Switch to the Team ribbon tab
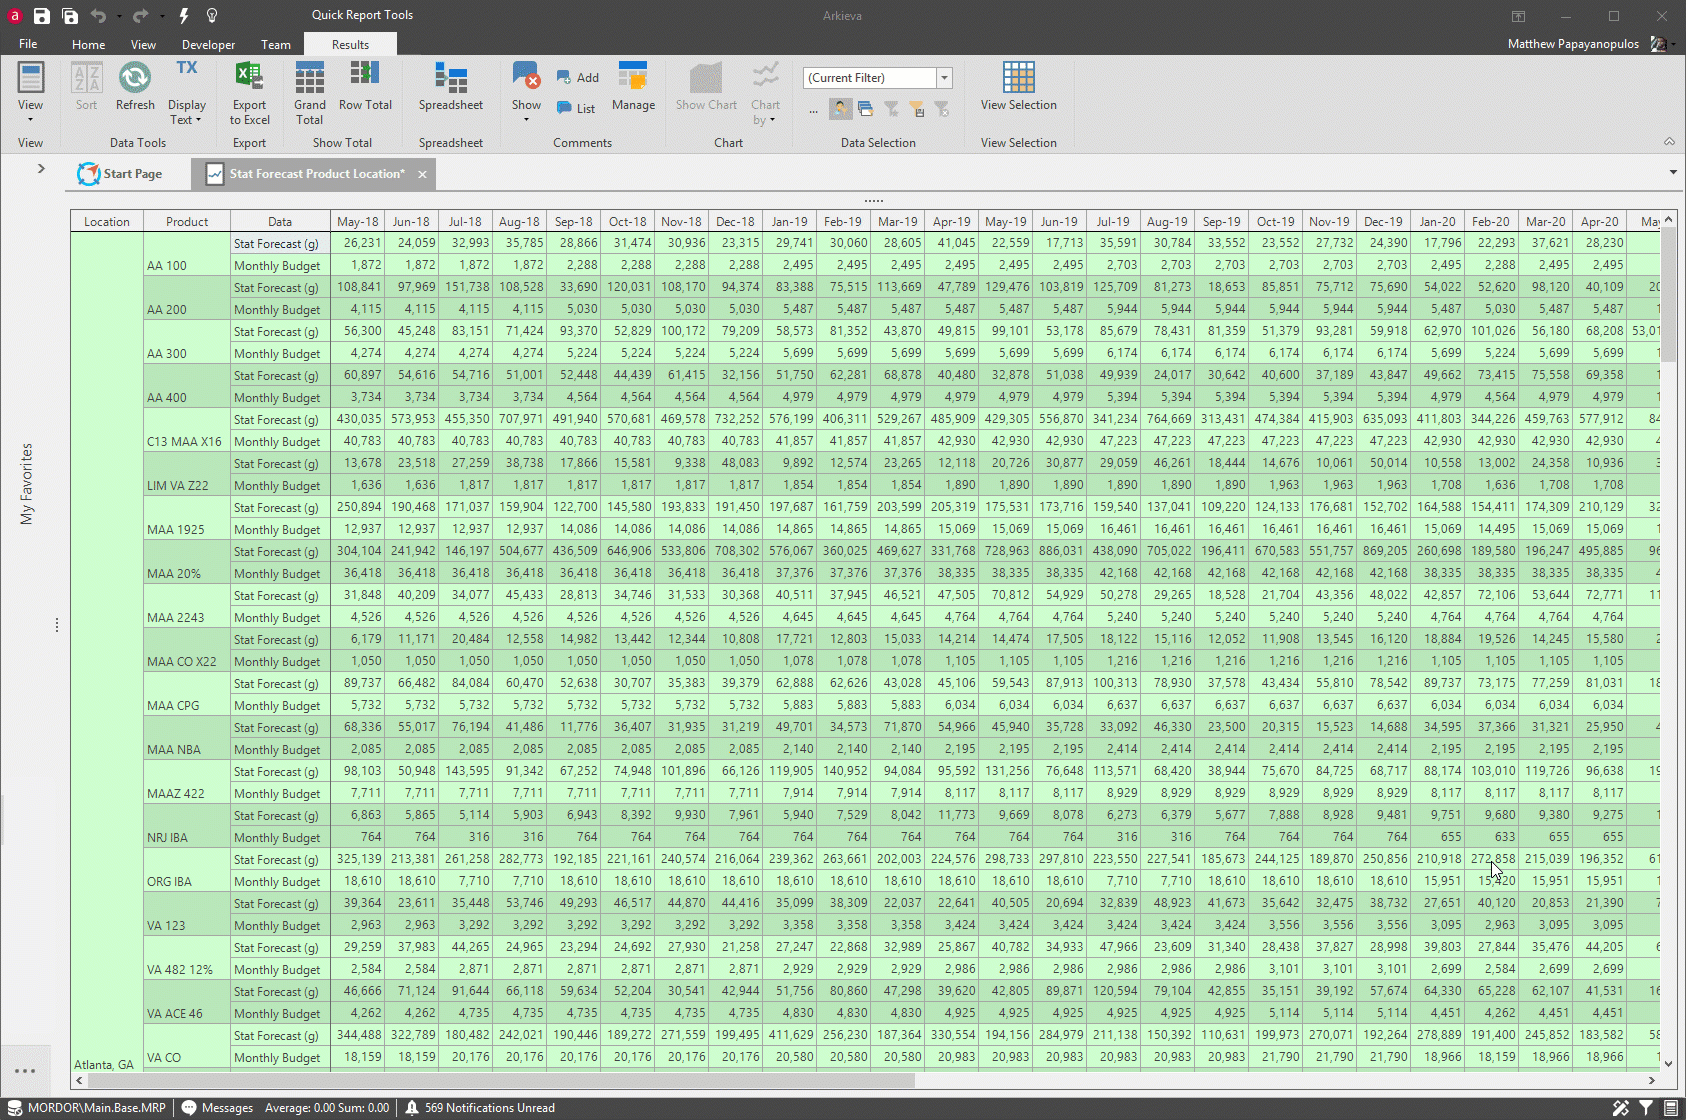The height and width of the screenshot is (1120, 1688). click(x=276, y=44)
